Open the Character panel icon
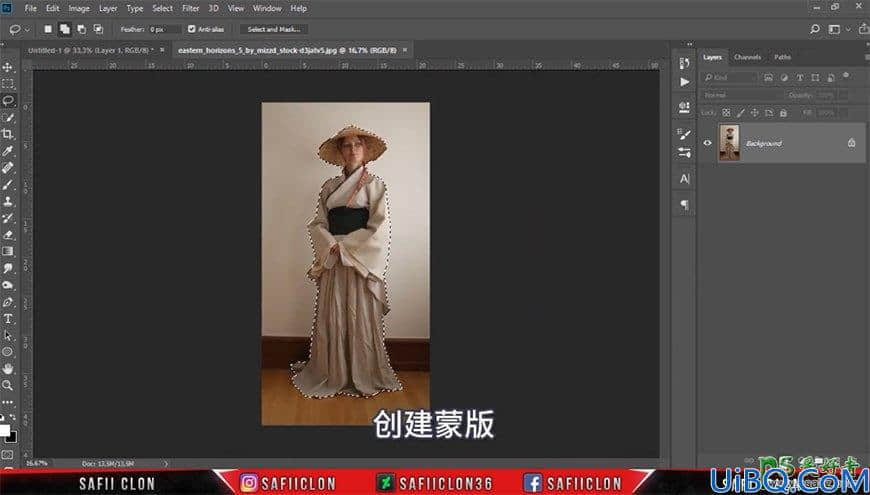 click(x=685, y=179)
